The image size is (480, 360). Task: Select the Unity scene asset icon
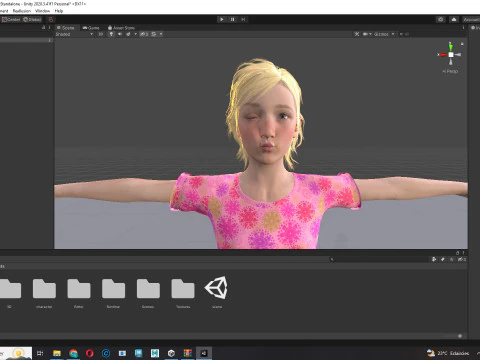(x=217, y=288)
